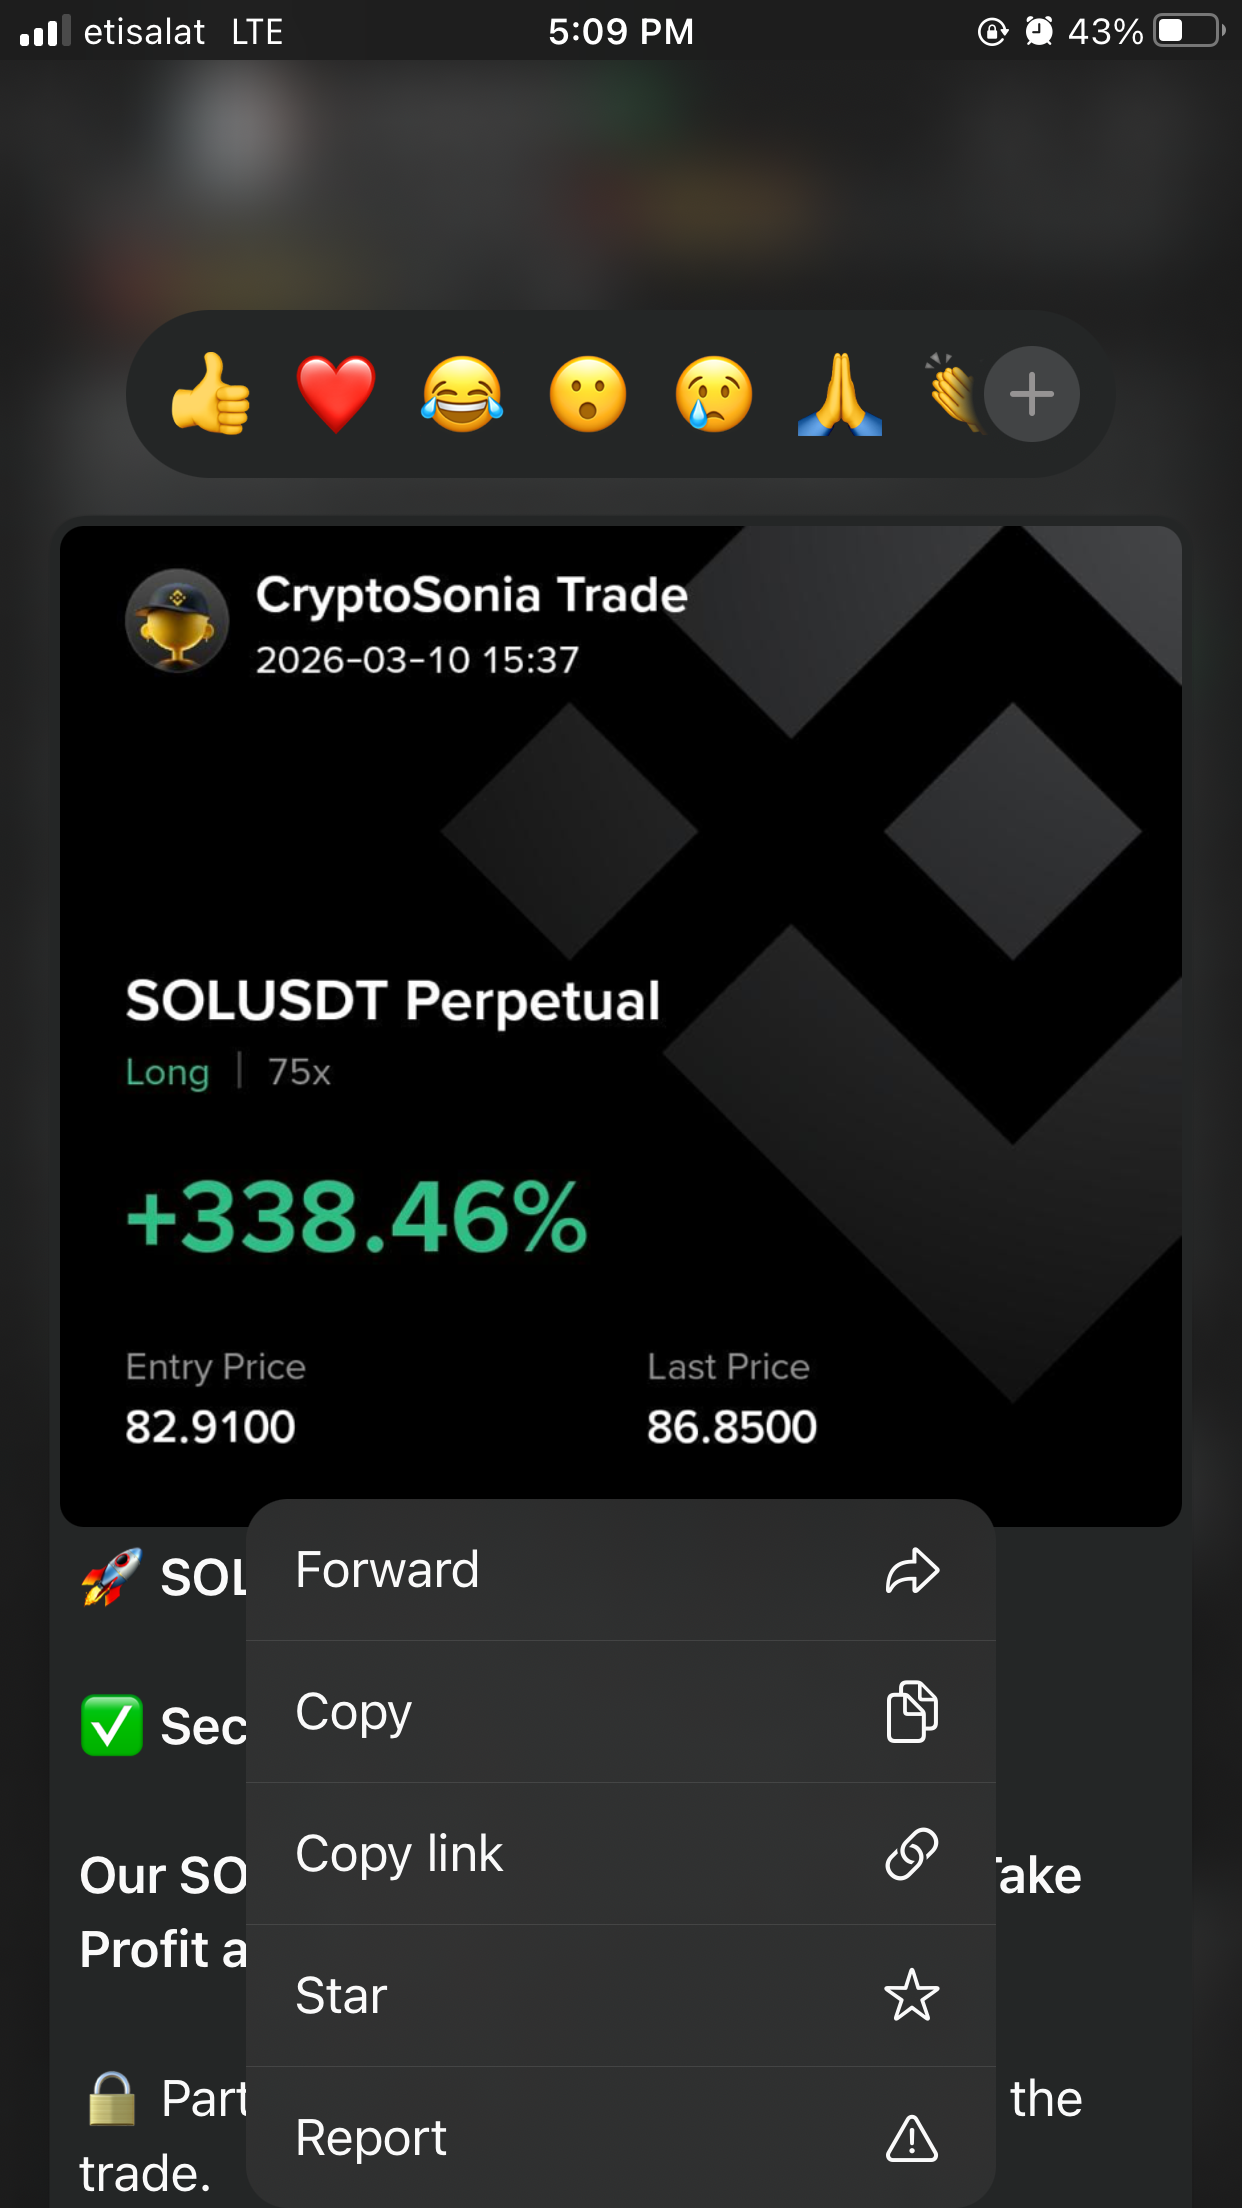The image size is (1242, 2208).
Task: Select the Copy link menu option
Action: tap(620, 1854)
